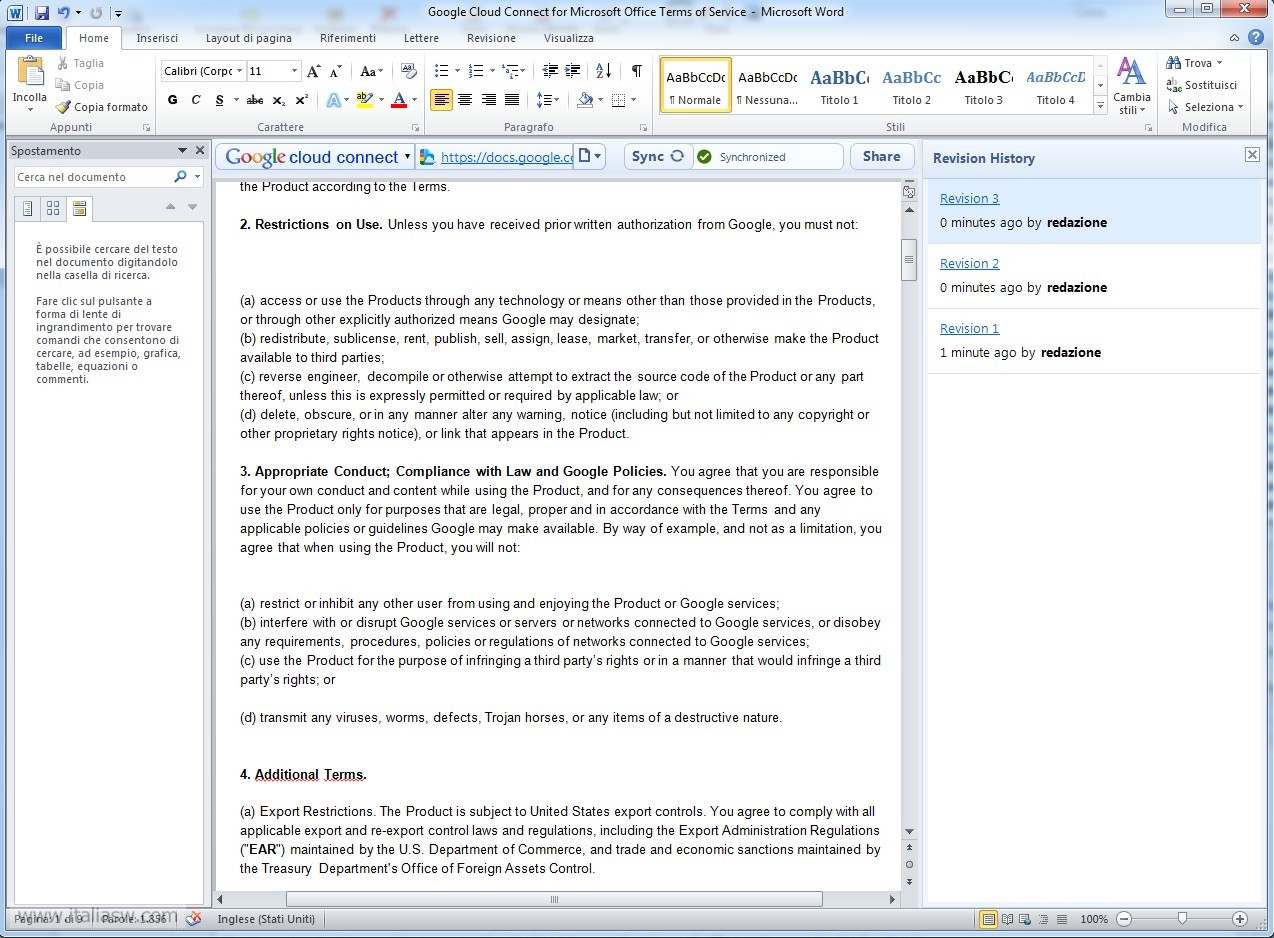Switch to the Inserisci tab
The width and height of the screenshot is (1274, 938).
tap(157, 38)
